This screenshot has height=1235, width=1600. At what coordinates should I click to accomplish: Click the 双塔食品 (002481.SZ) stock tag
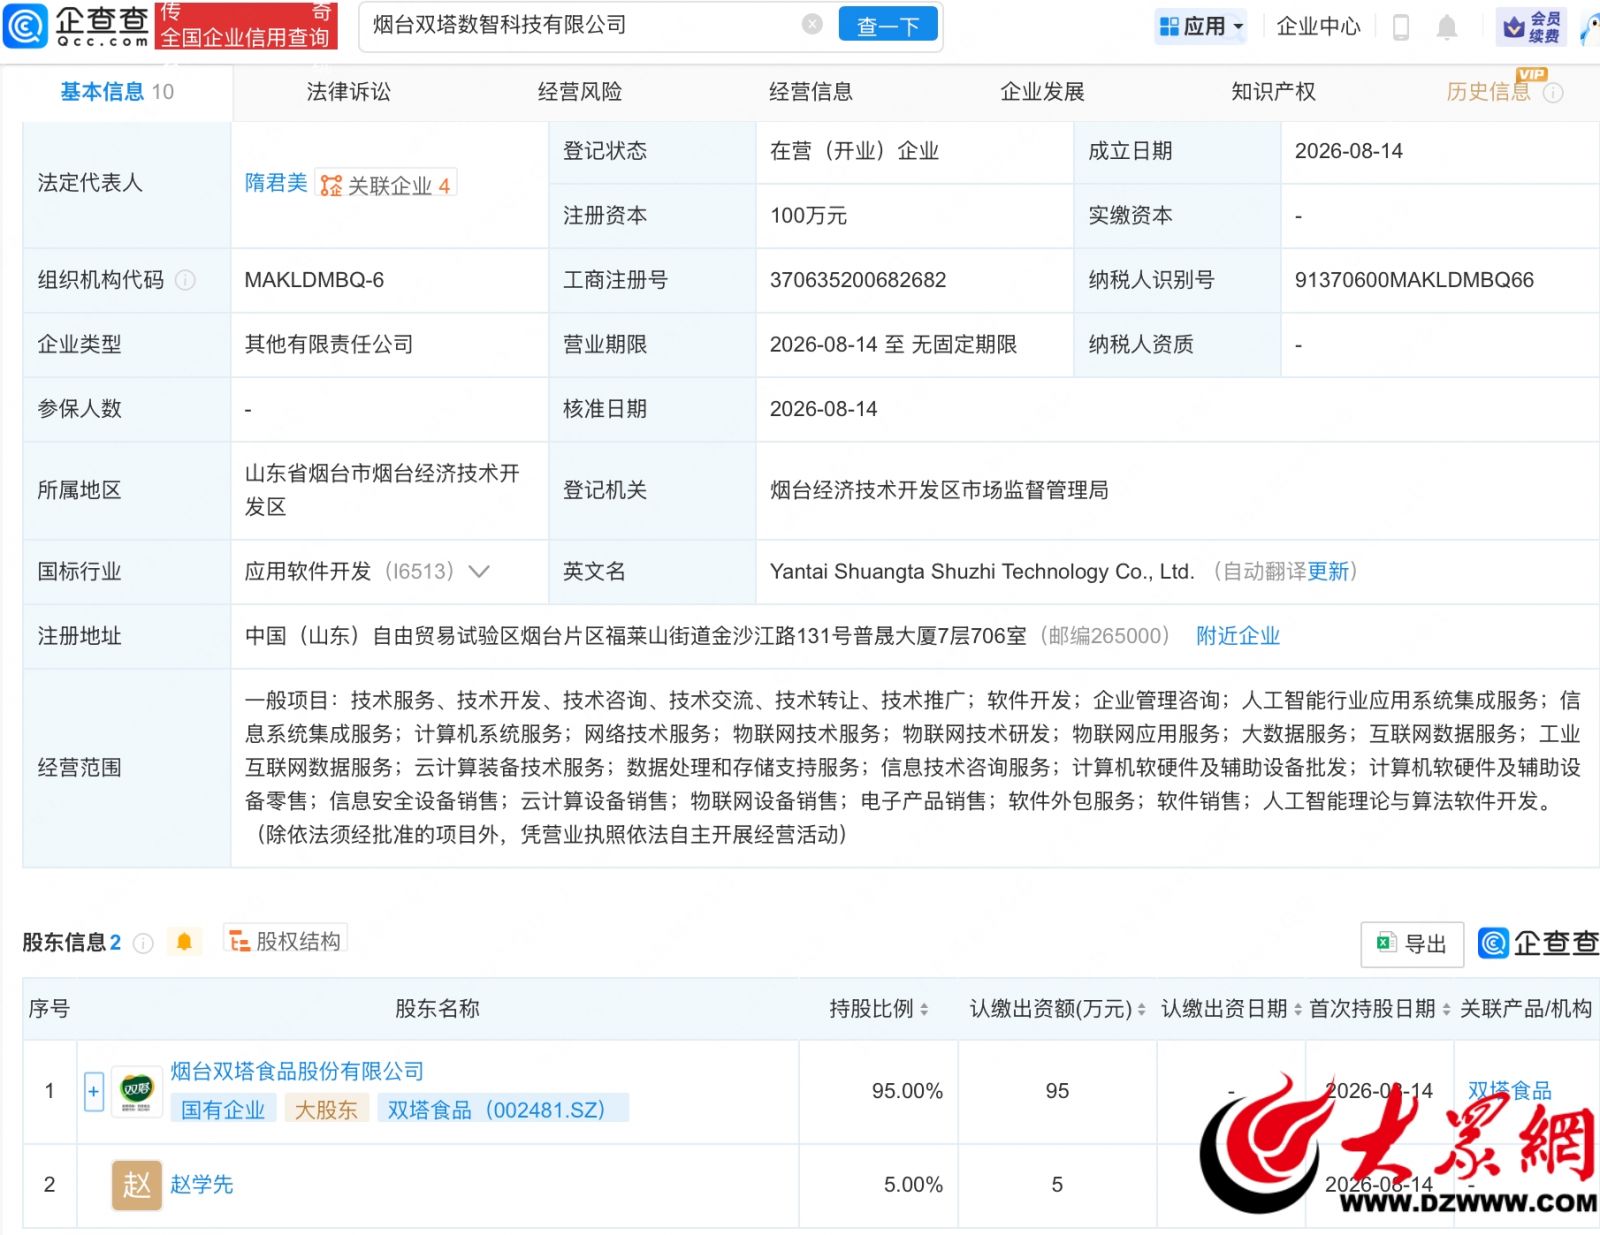[503, 1109]
